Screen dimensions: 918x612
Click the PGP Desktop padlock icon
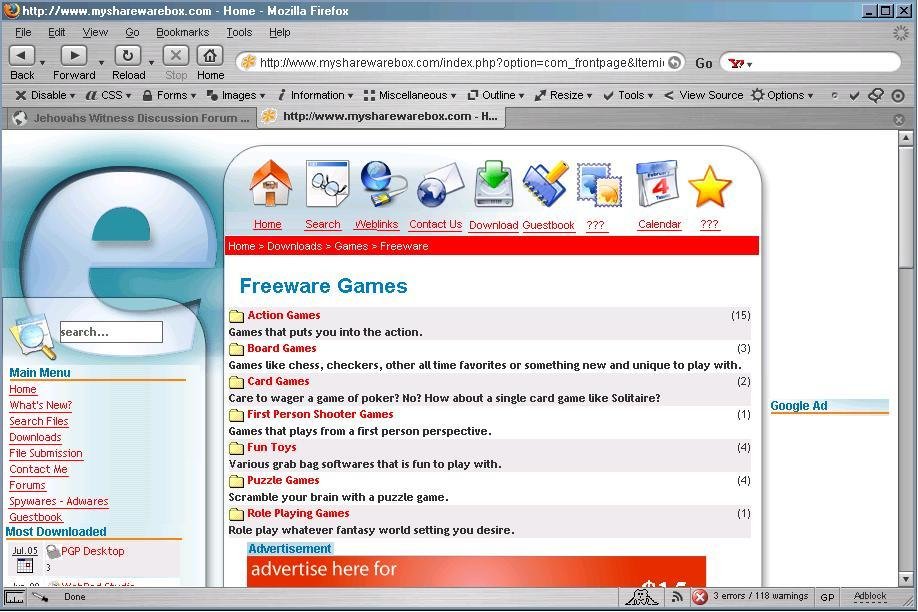click(53, 551)
